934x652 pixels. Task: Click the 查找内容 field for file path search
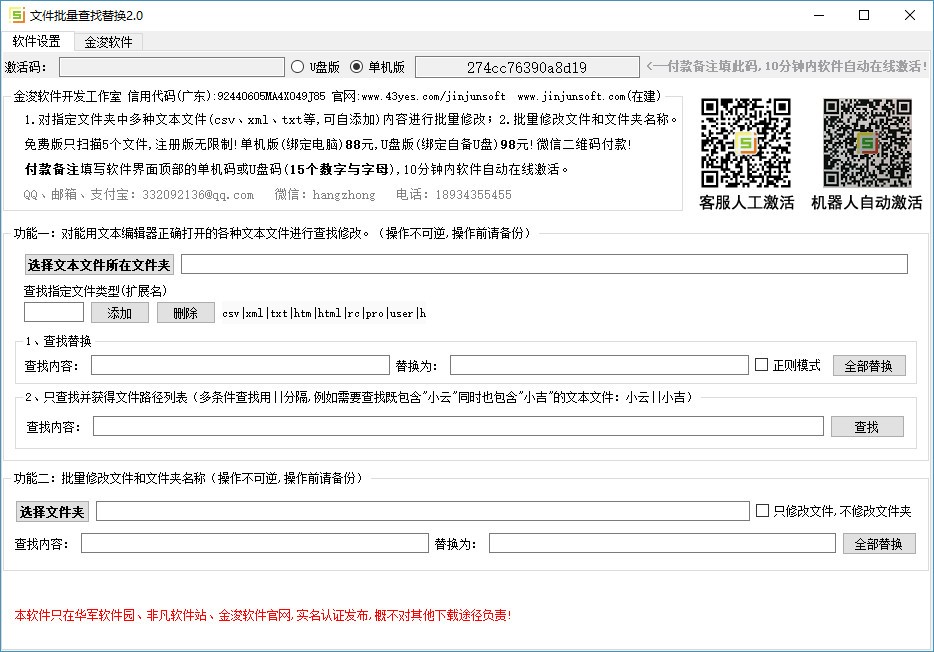[458, 426]
